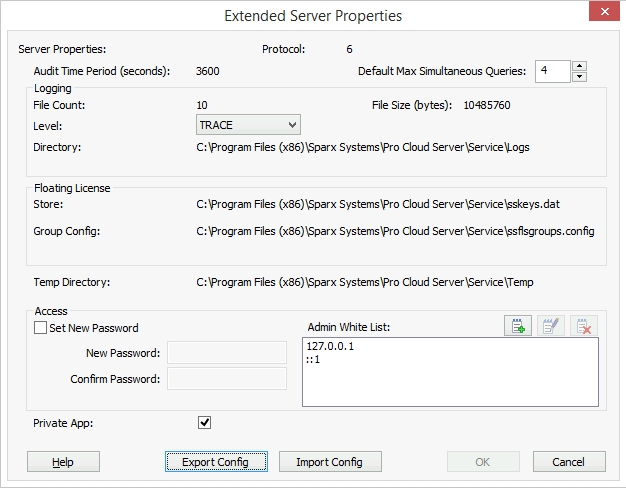Image resolution: width=626 pixels, height=488 pixels.
Task: Cancel the server properties dialog
Action: point(569,462)
